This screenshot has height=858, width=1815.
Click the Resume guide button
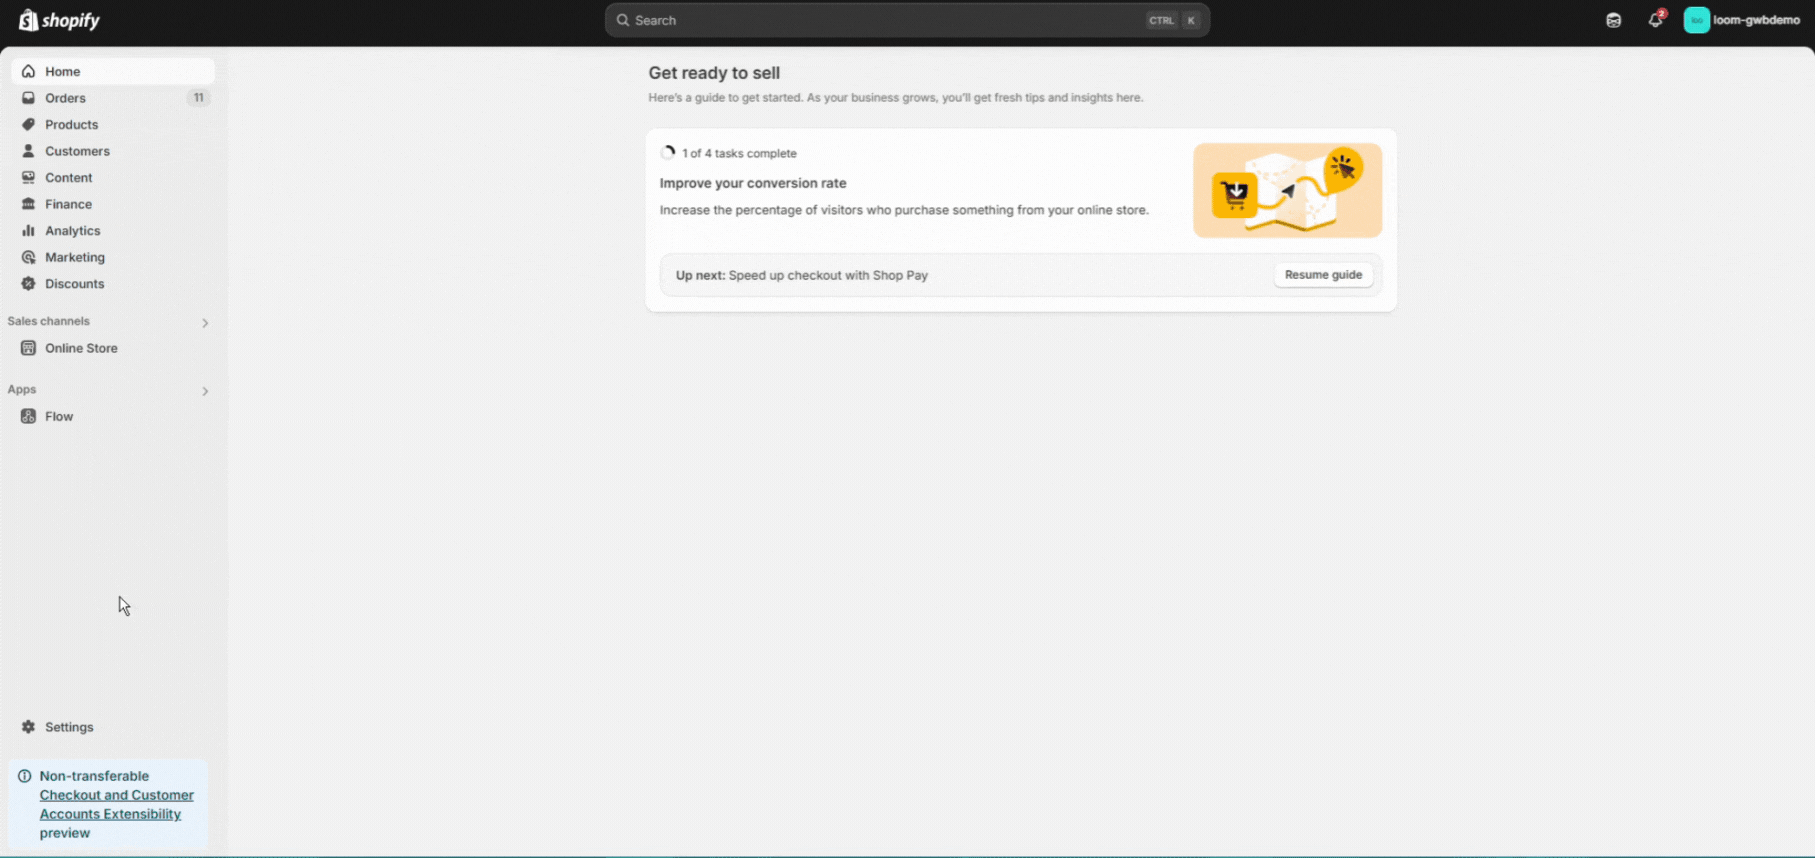tap(1323, 275)
